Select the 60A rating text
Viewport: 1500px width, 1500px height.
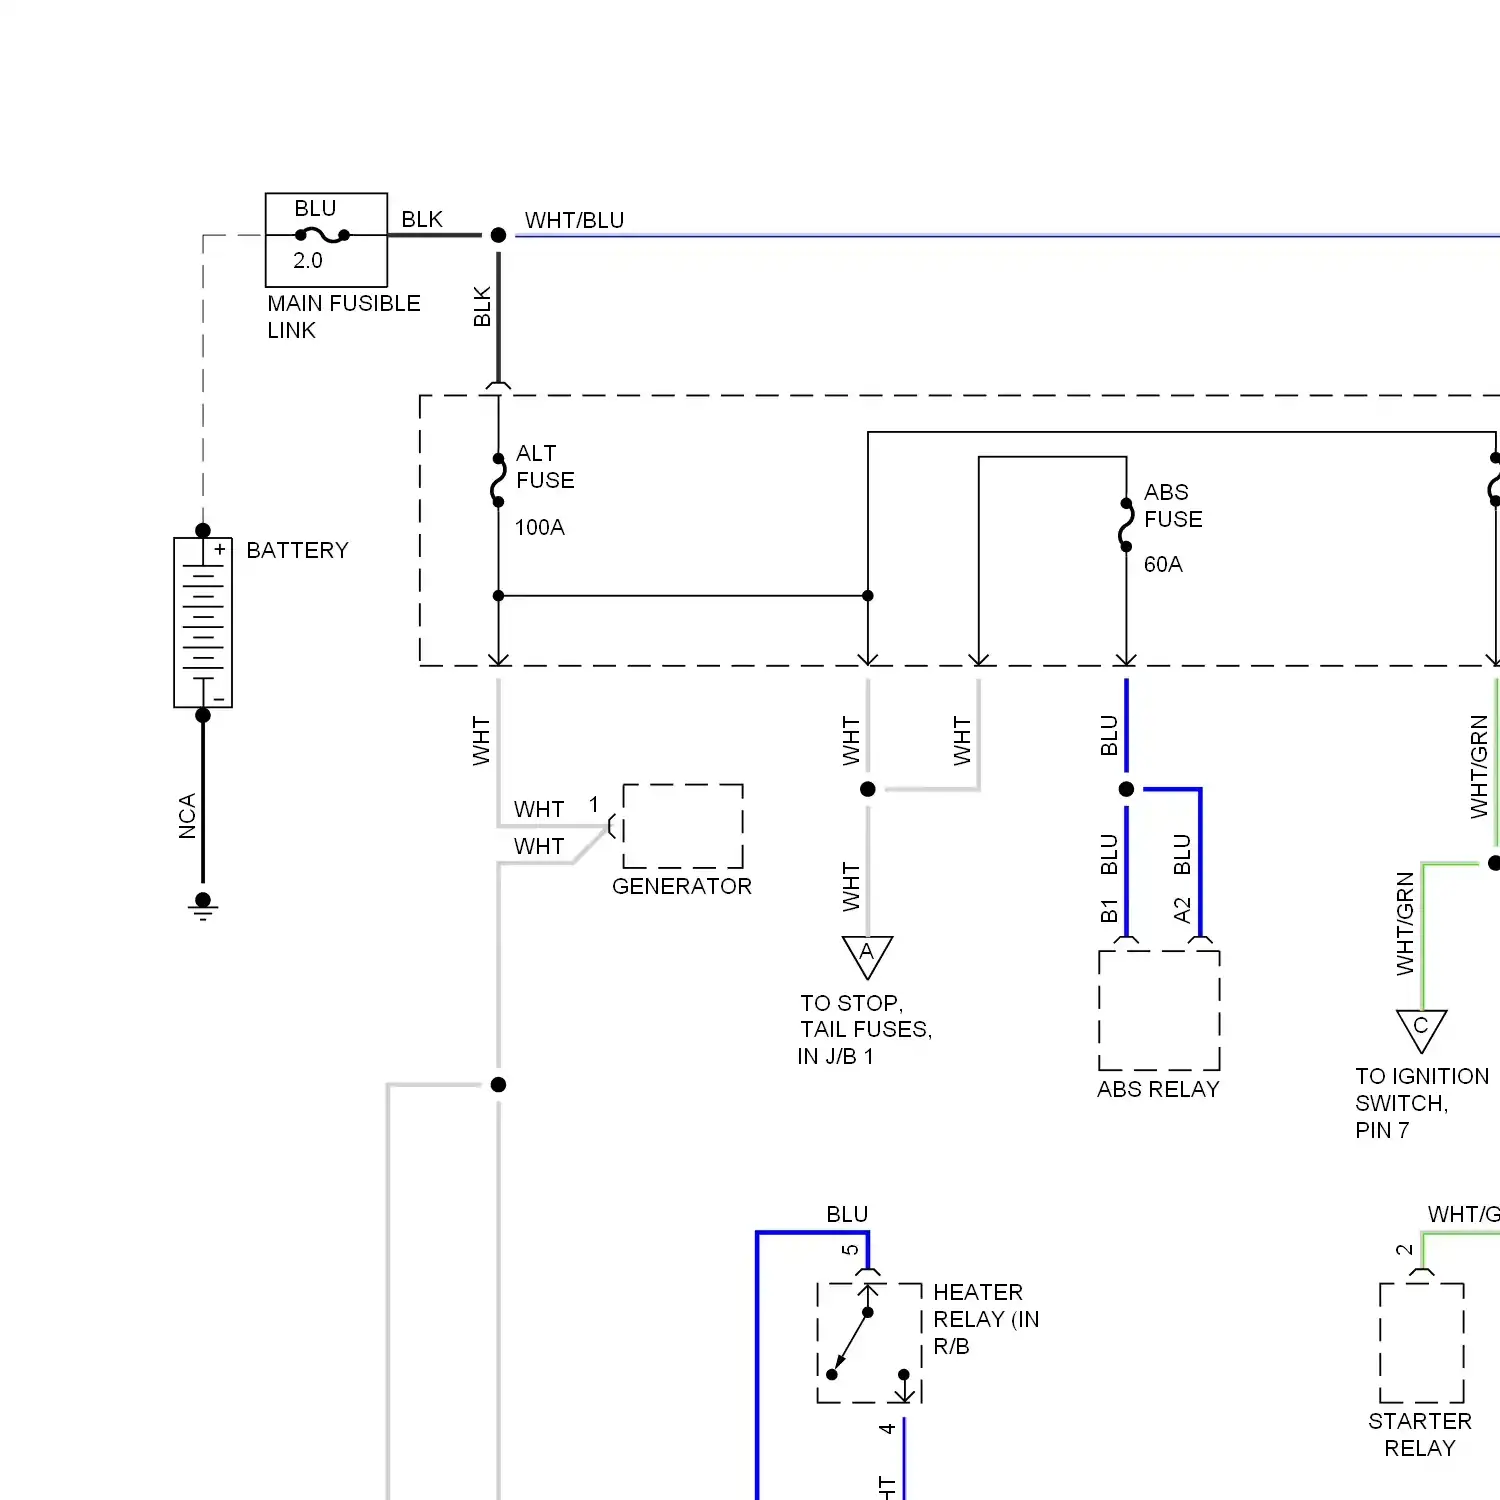click(1163, 564)
